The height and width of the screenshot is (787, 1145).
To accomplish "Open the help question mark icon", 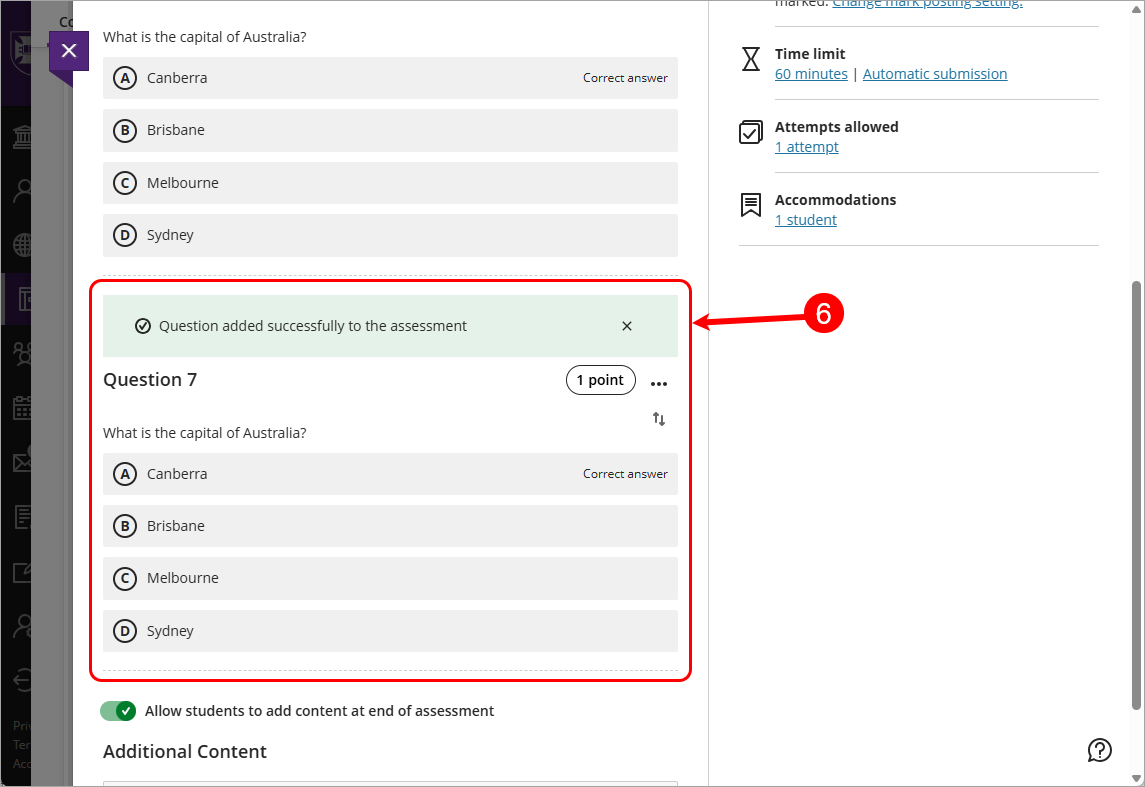I will tap(1099, 750).
